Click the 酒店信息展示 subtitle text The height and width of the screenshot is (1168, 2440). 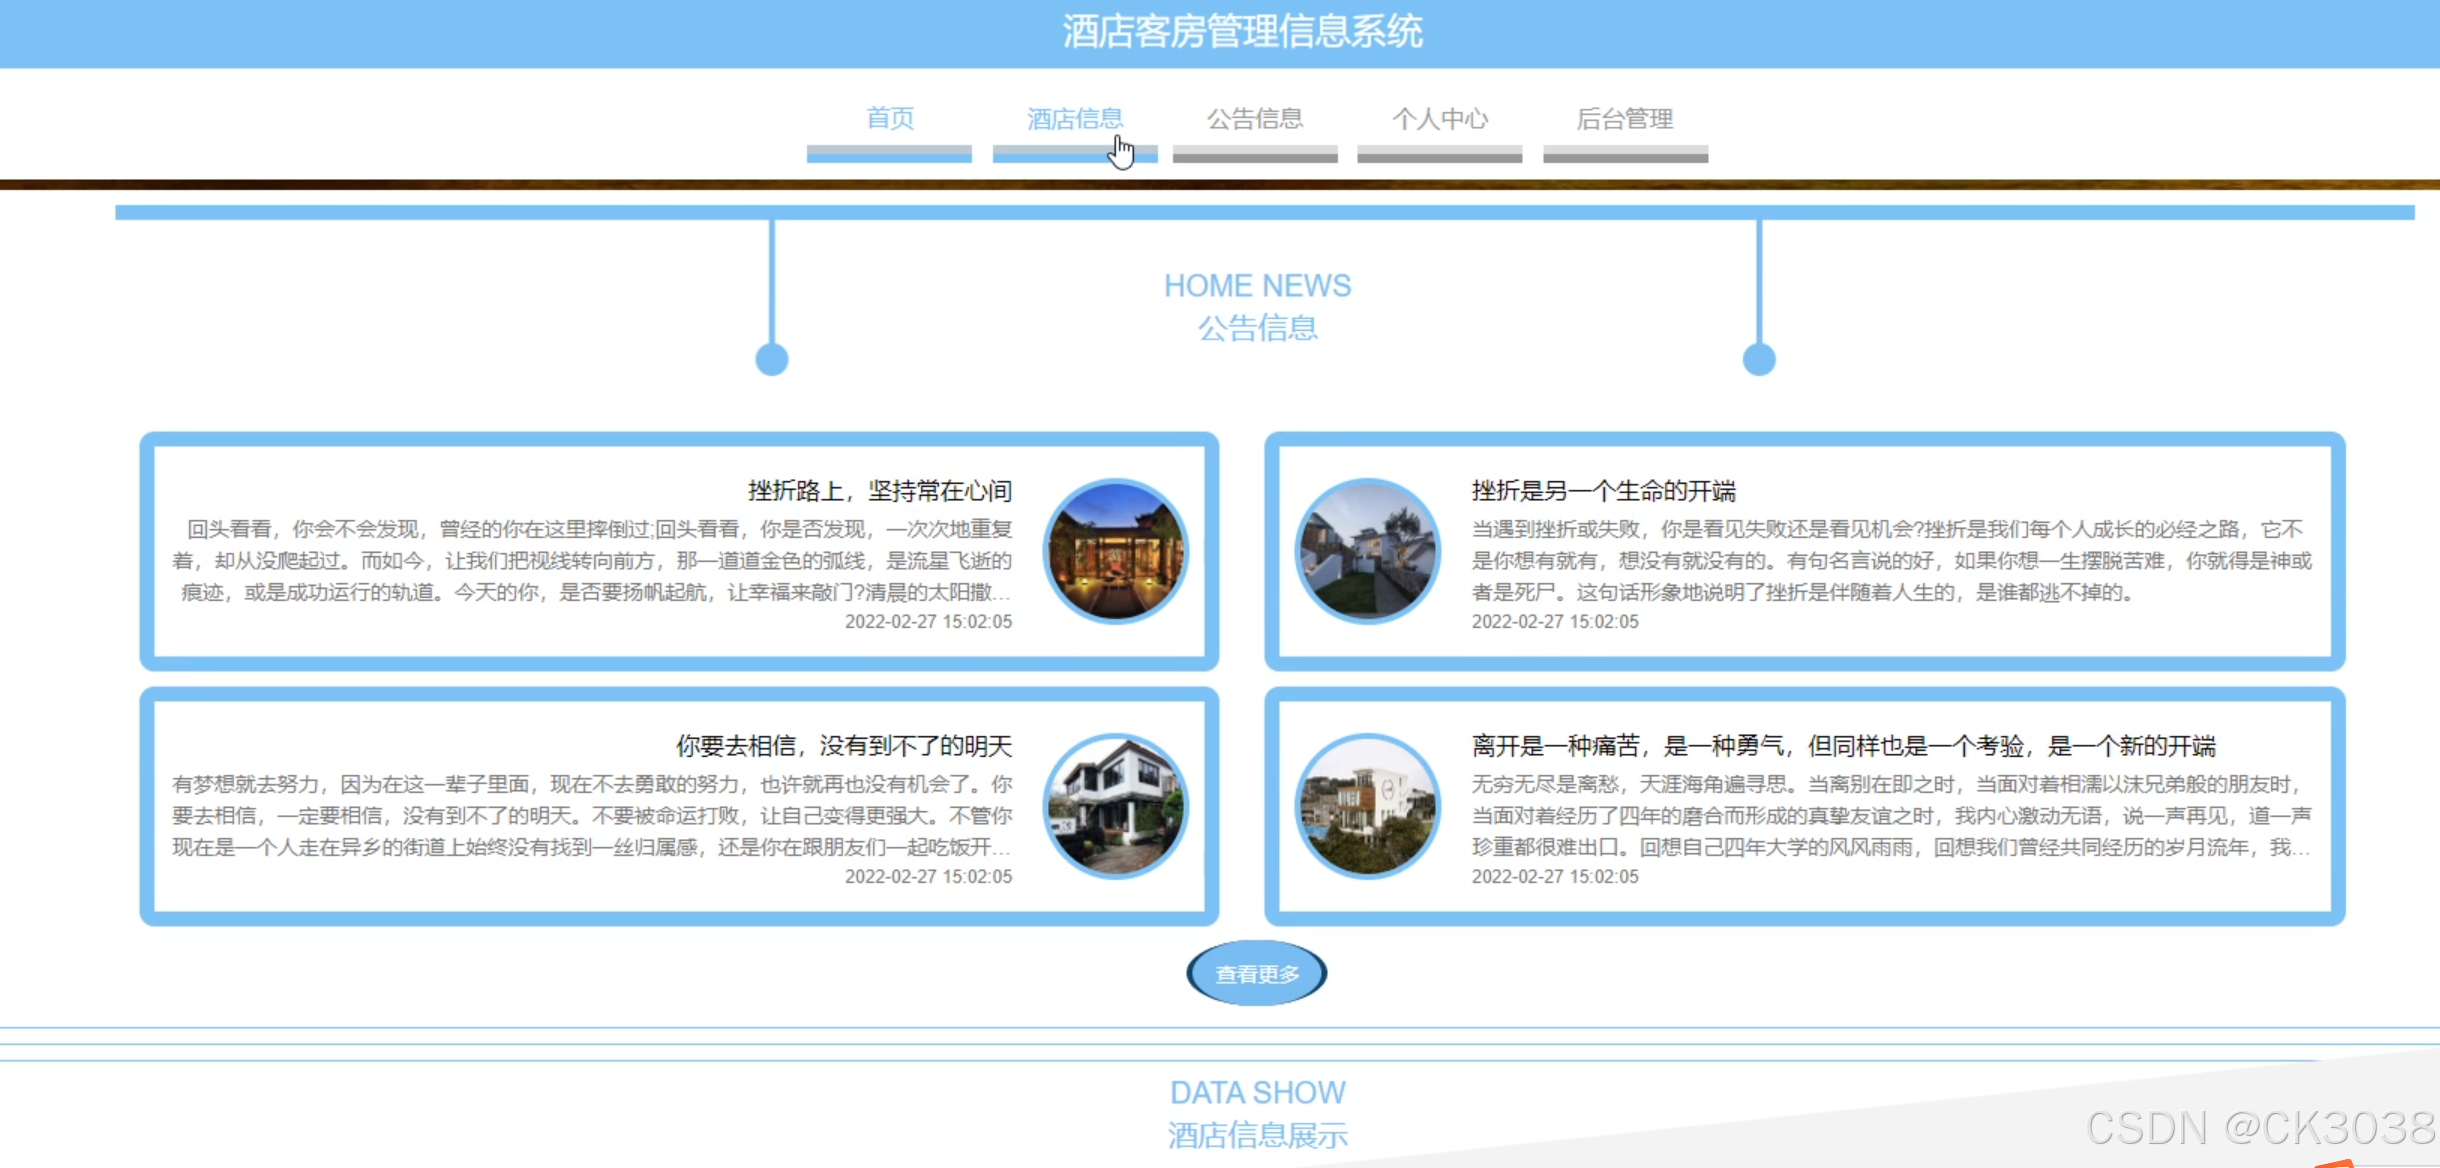1256,1134
